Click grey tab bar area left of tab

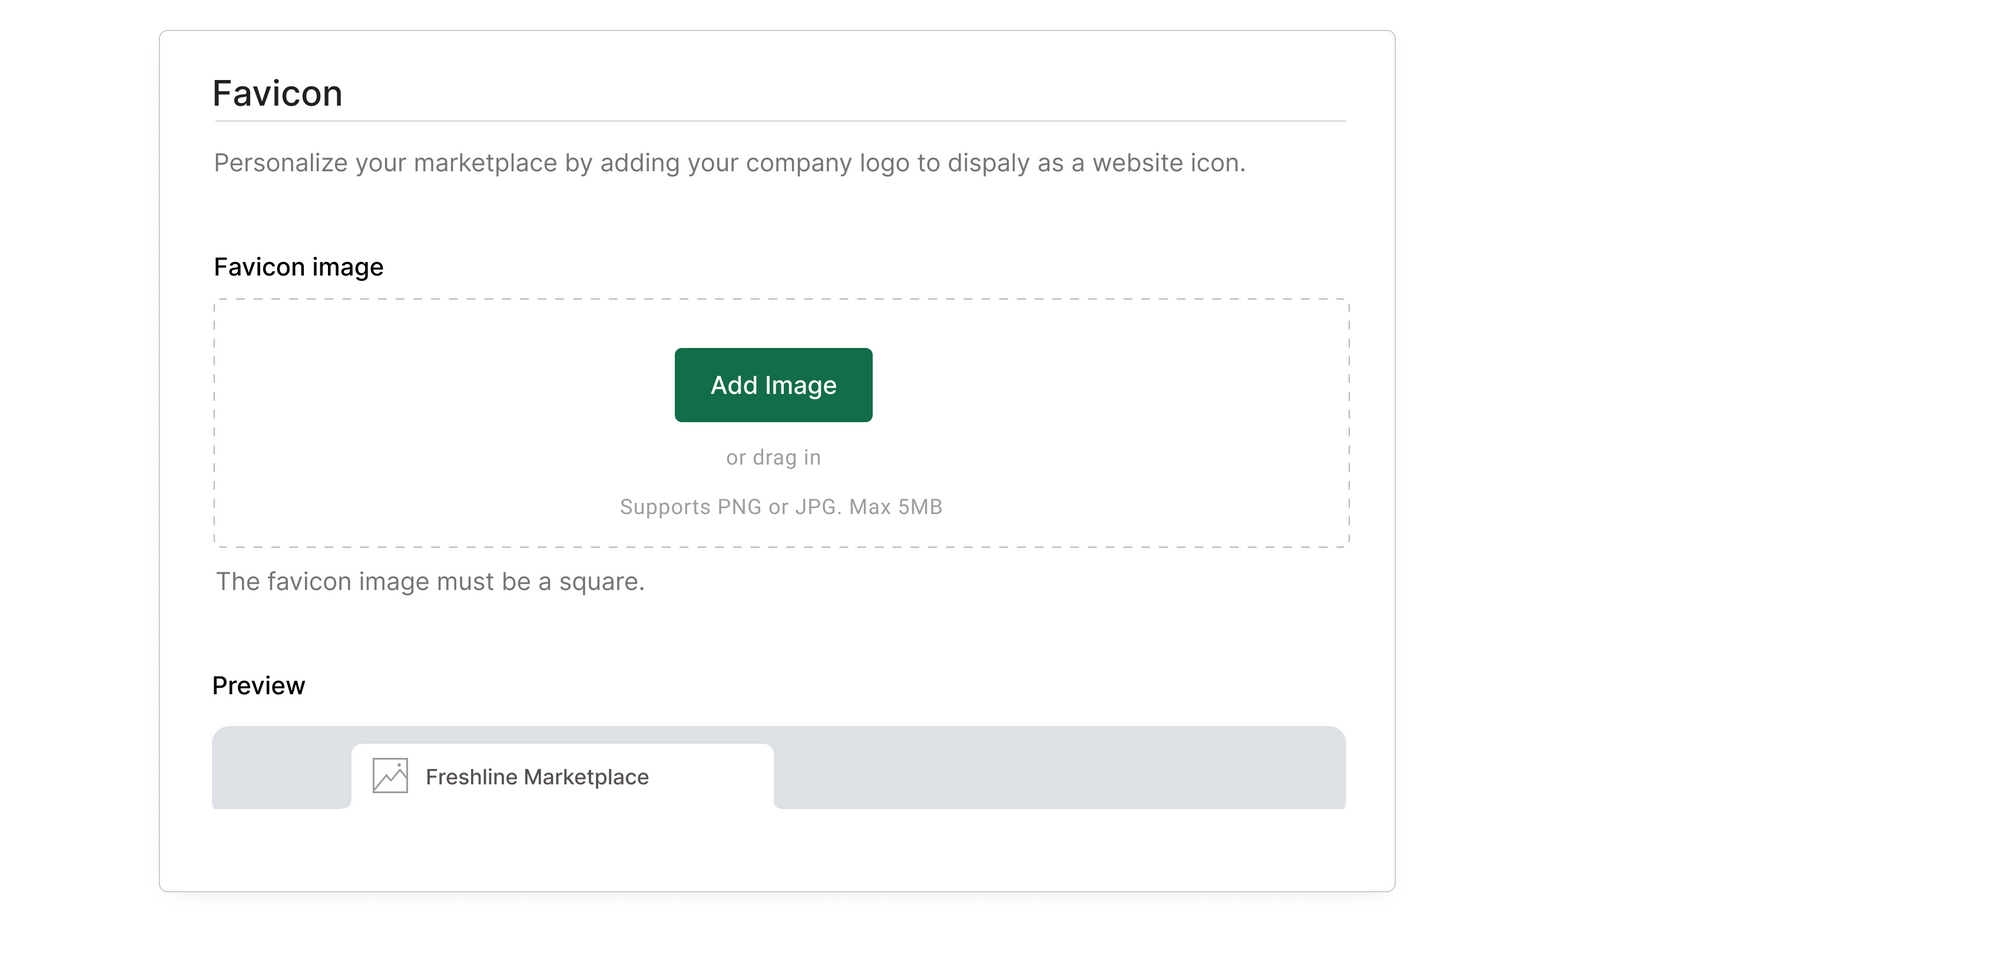tap(281, 768)
